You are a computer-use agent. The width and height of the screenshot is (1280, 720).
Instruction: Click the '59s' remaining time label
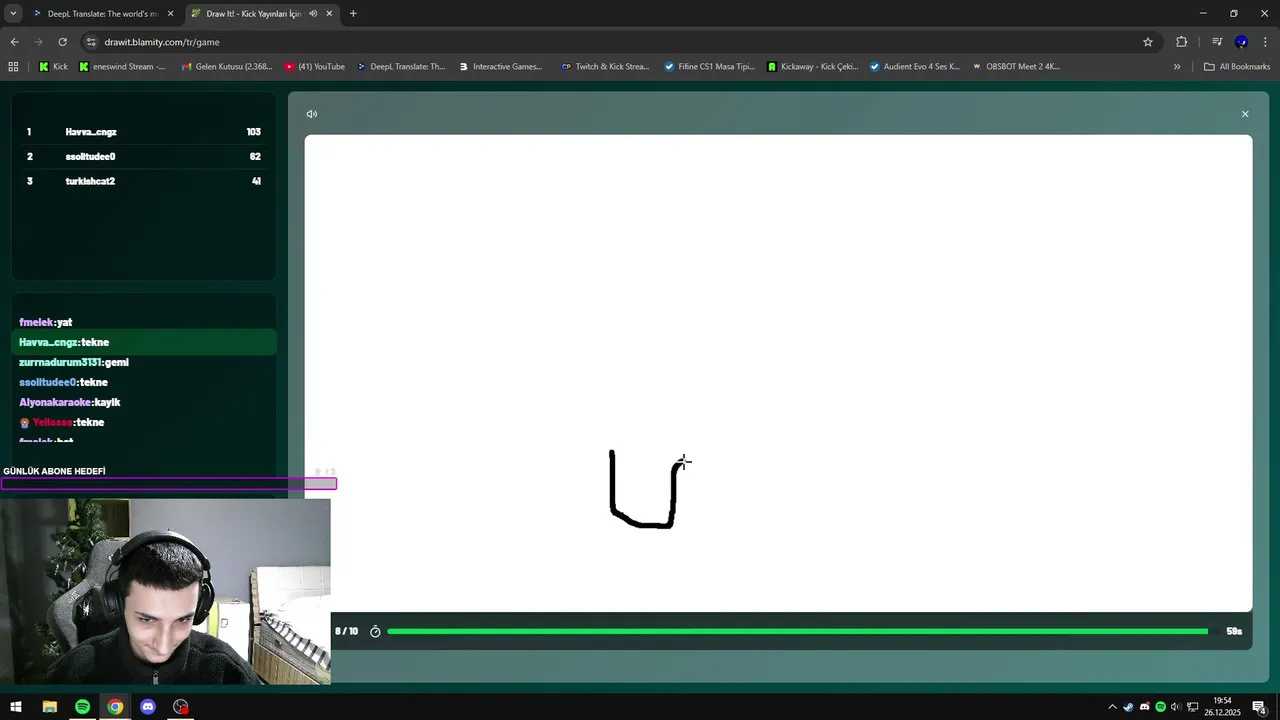(x=1234, y=632)
